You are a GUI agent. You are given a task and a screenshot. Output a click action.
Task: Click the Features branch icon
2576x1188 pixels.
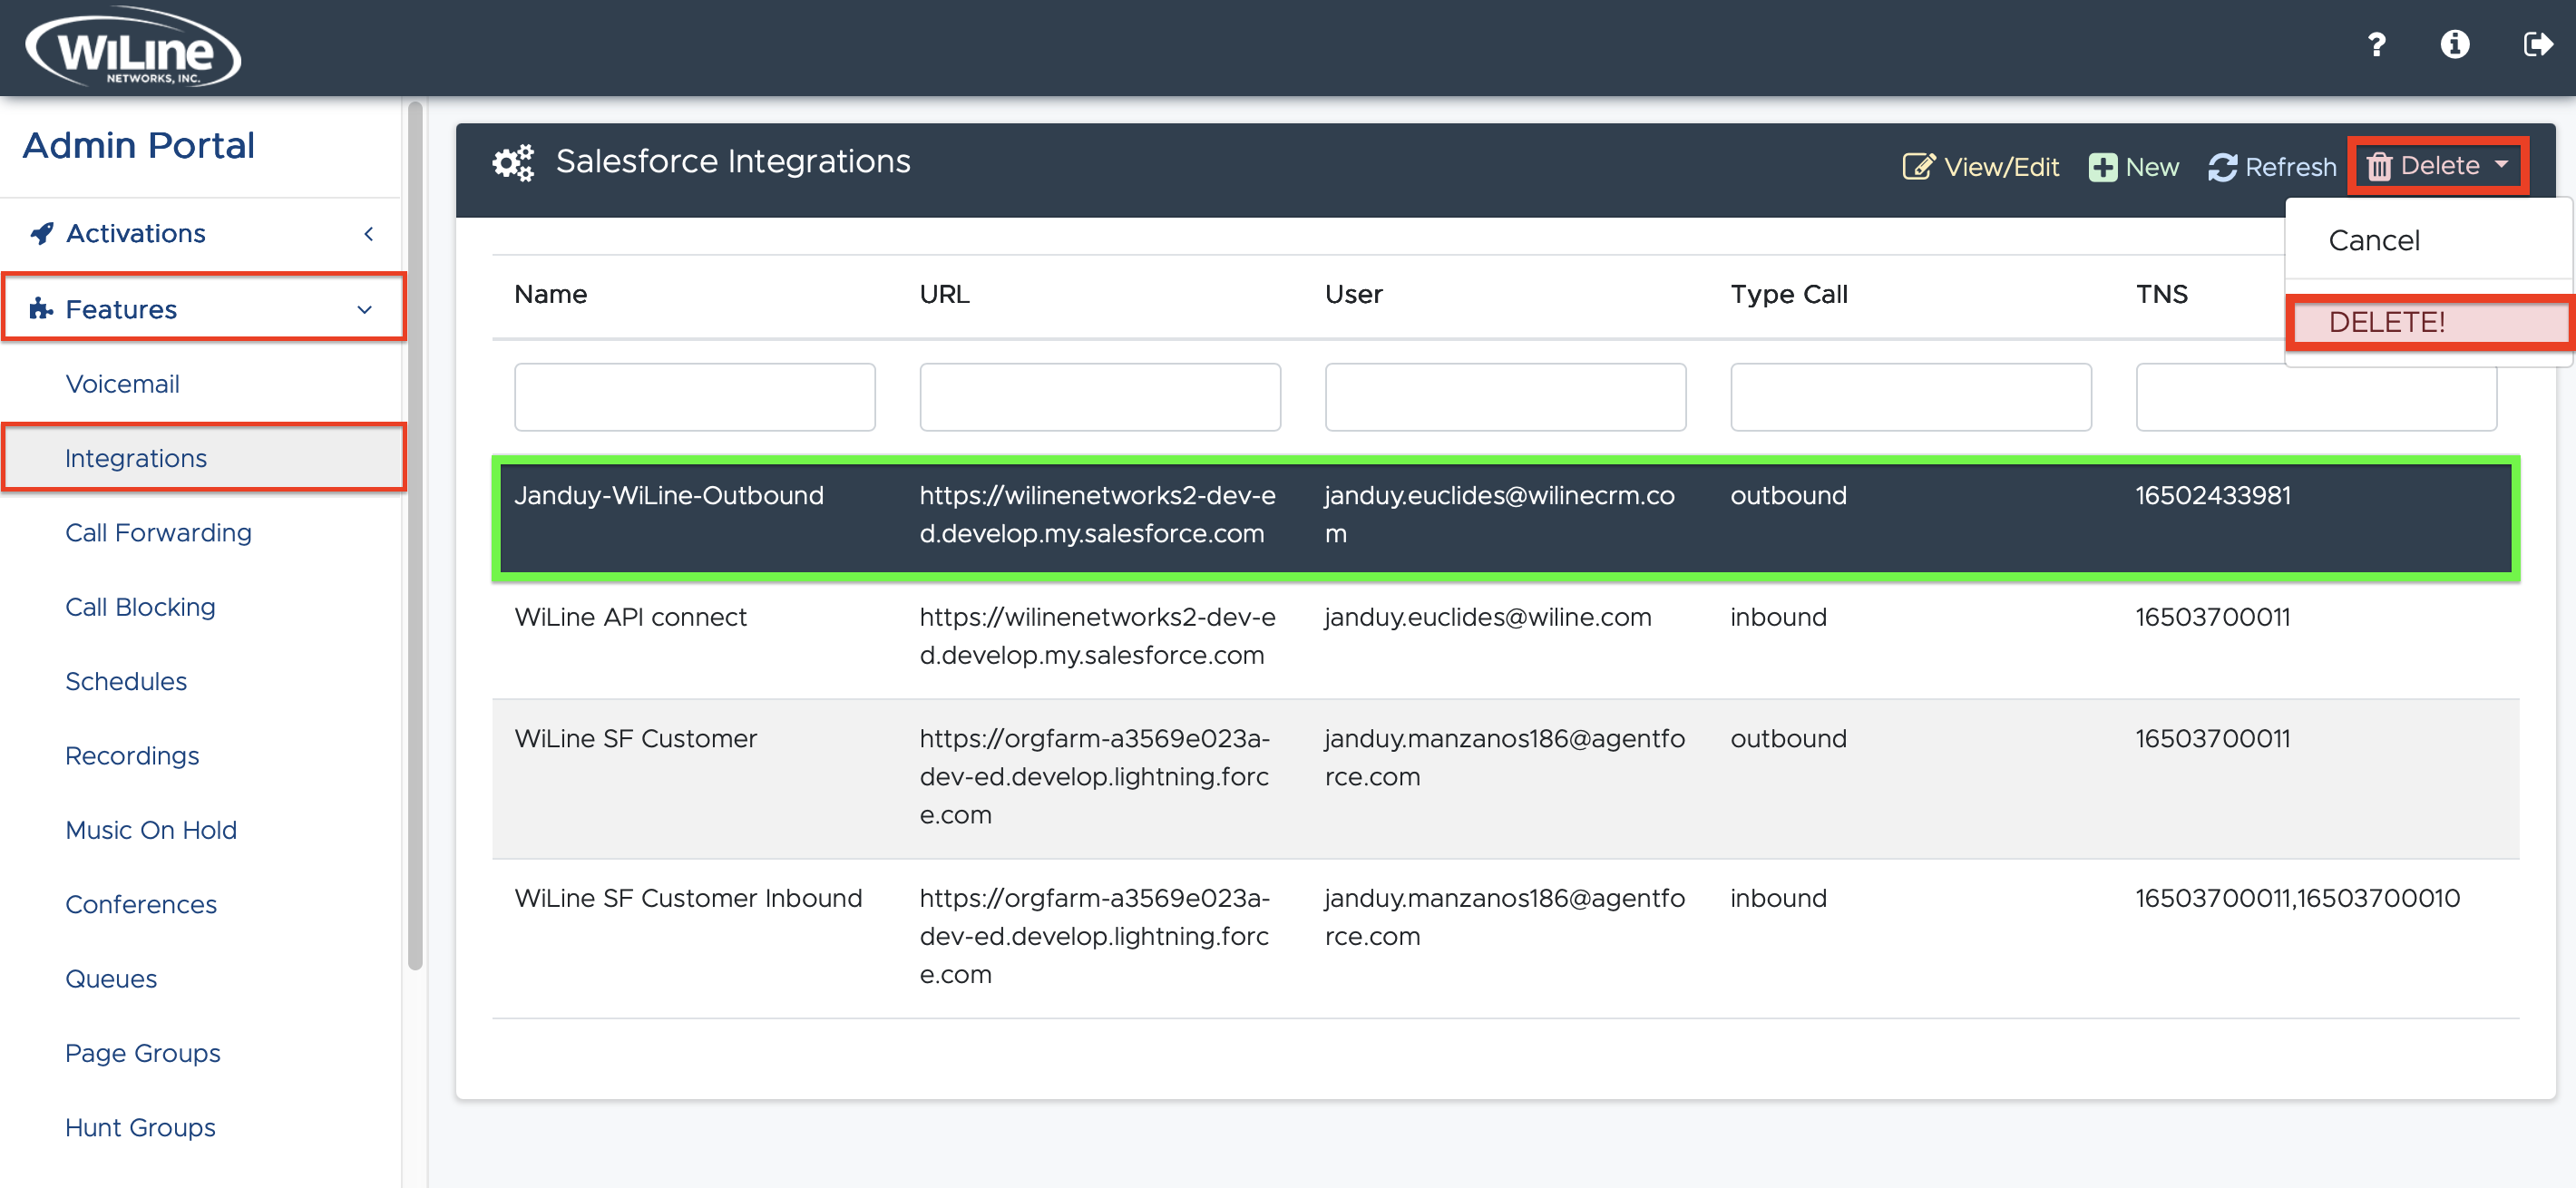pyautogui.click(x=40, y=308)
